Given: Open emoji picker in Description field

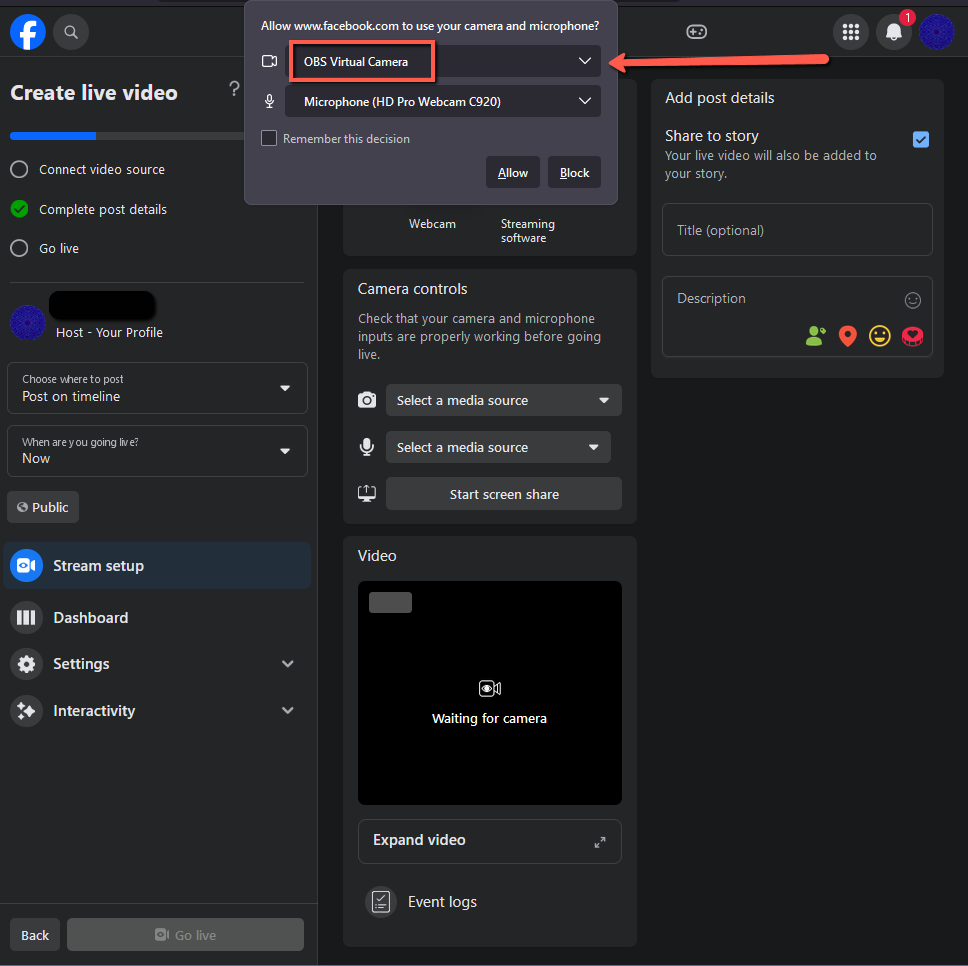Looking at the screenshot, I should [x=912, y=300].
